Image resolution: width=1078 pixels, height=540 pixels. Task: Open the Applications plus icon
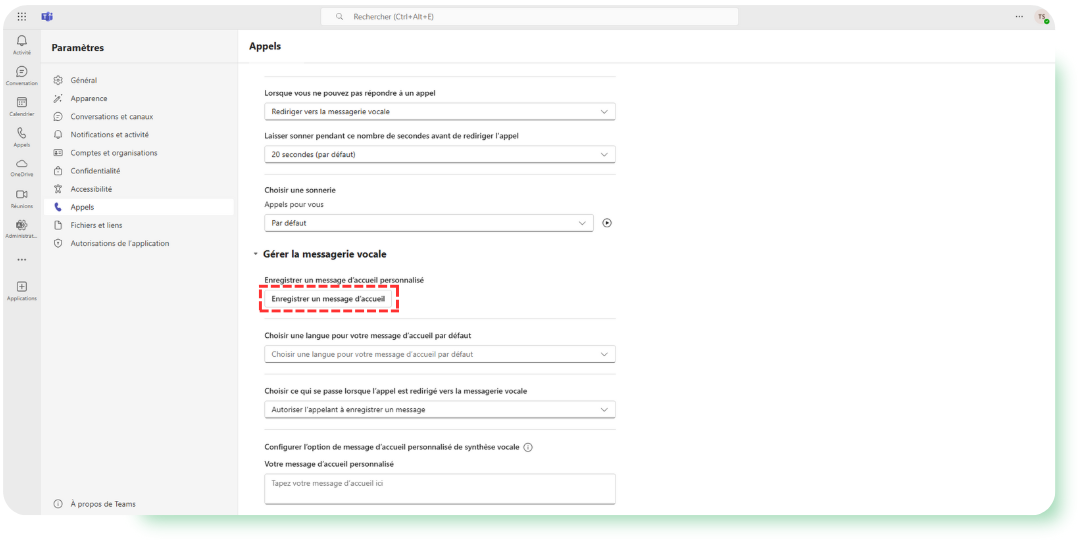tap(22, 286)
